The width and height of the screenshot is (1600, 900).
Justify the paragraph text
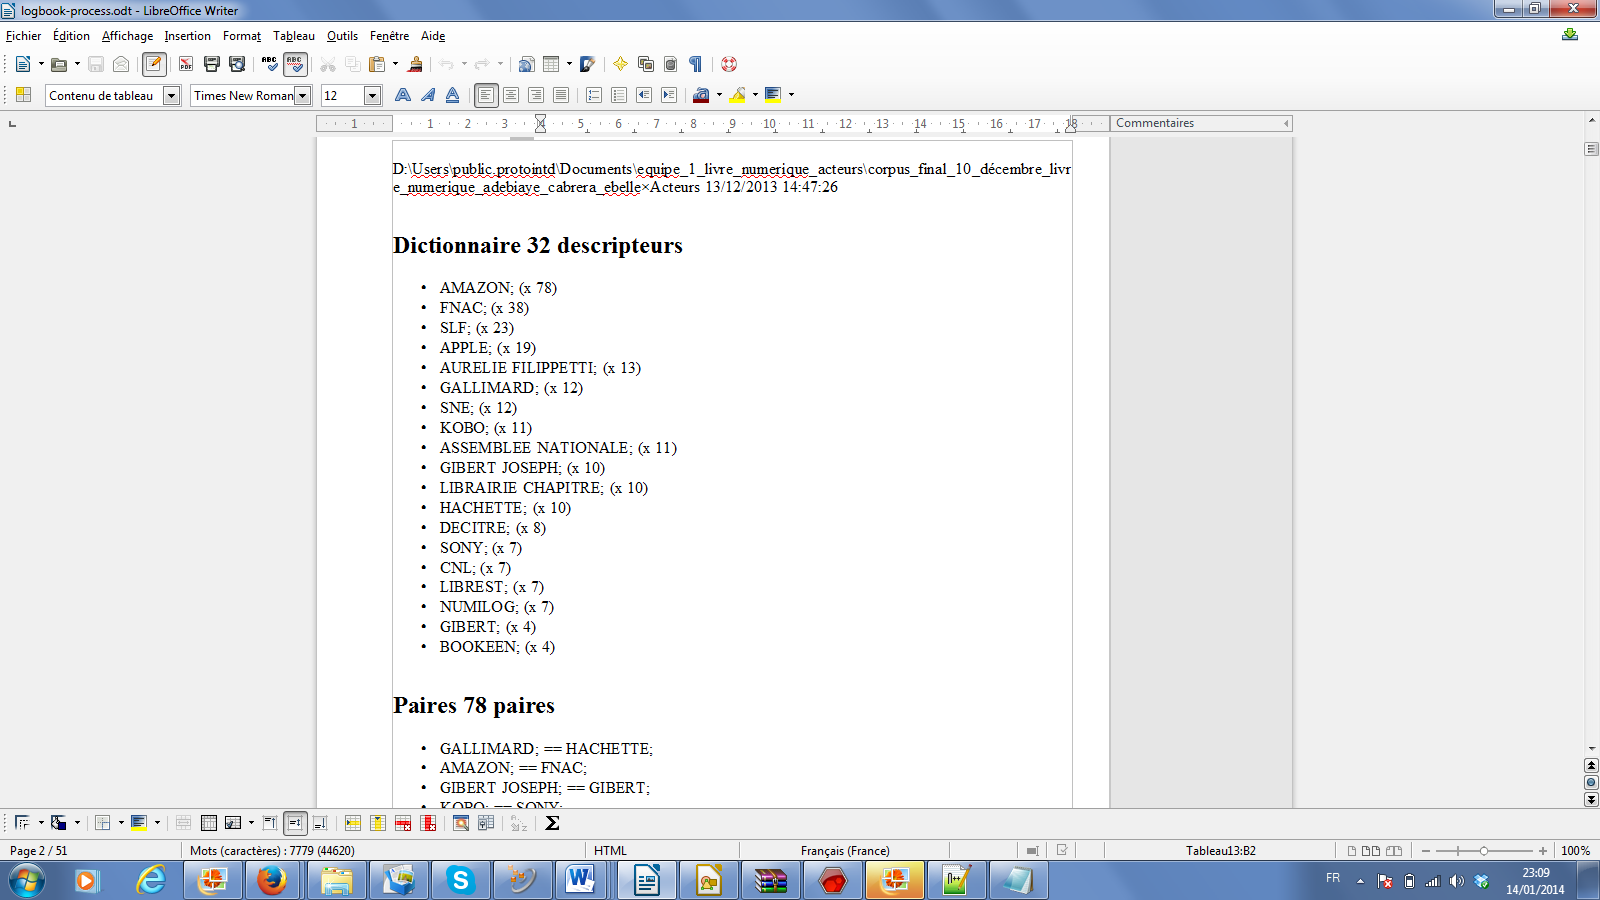click(561, 95)
